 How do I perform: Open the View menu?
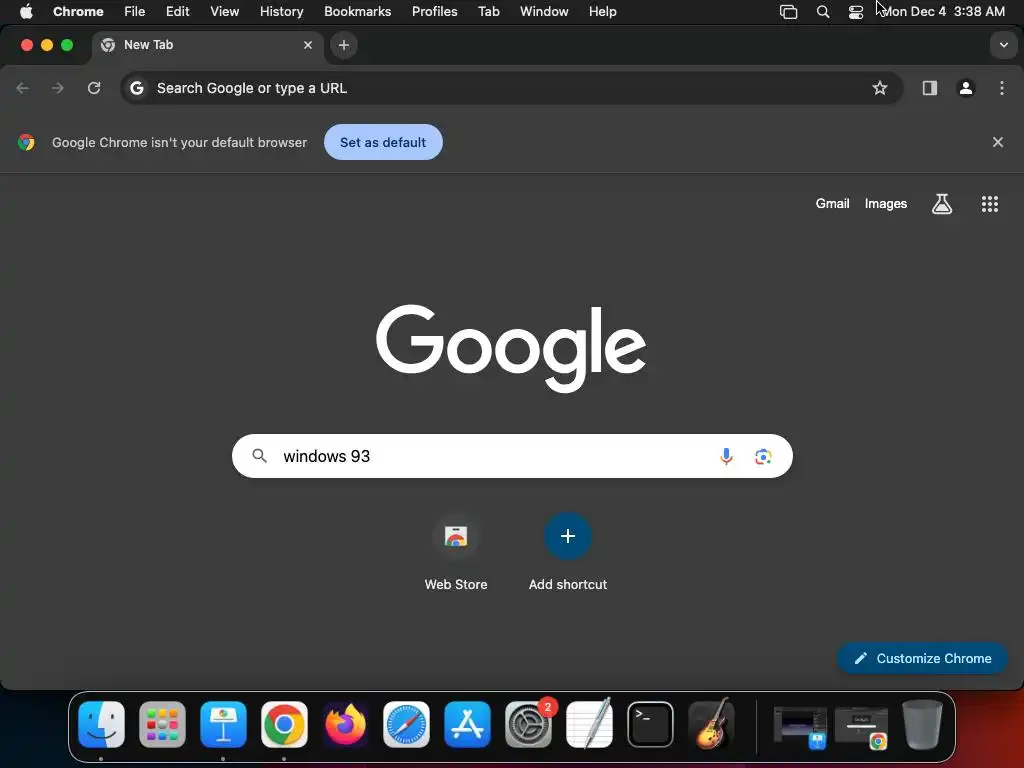click(225, 11)
